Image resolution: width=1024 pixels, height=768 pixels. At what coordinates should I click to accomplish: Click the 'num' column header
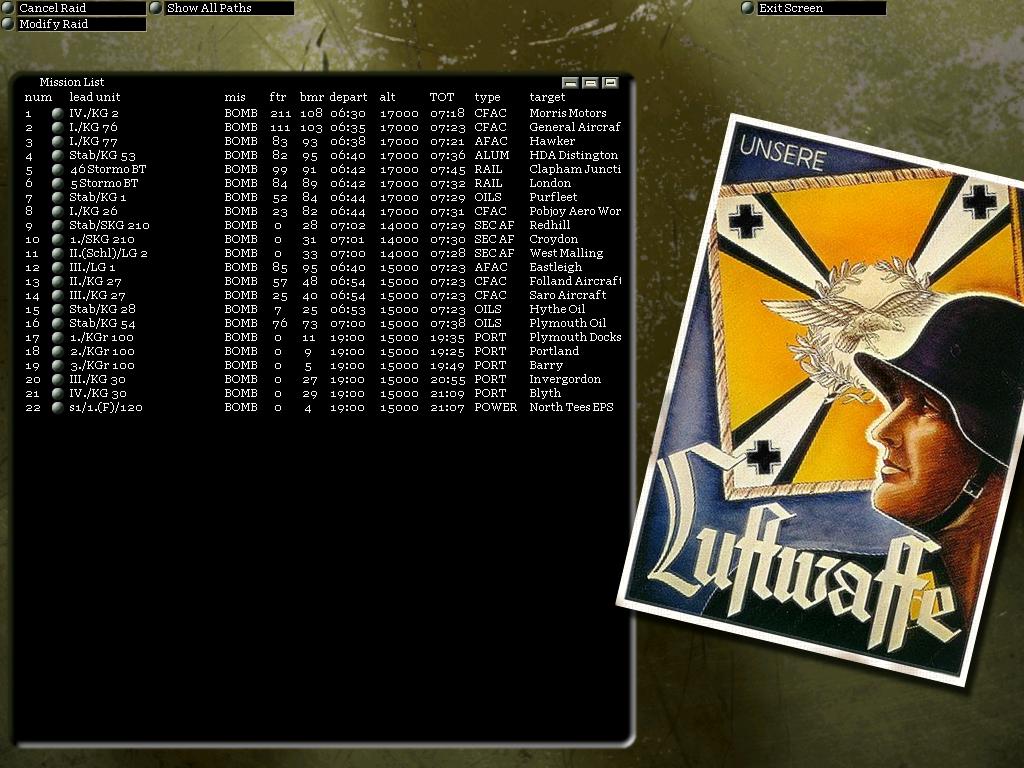(x=39, y=97)
